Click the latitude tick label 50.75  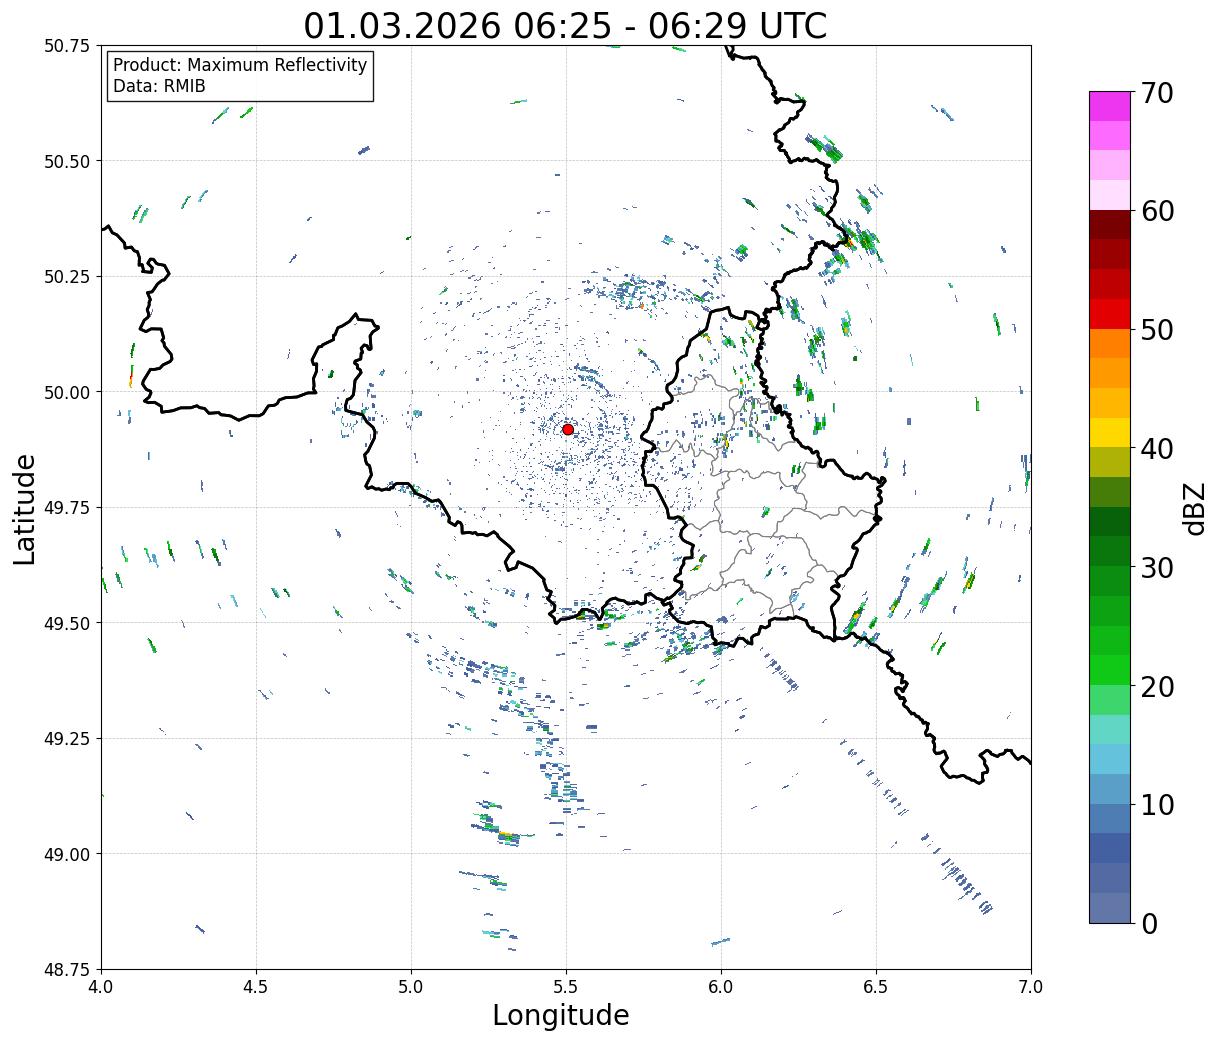(67, 46)
